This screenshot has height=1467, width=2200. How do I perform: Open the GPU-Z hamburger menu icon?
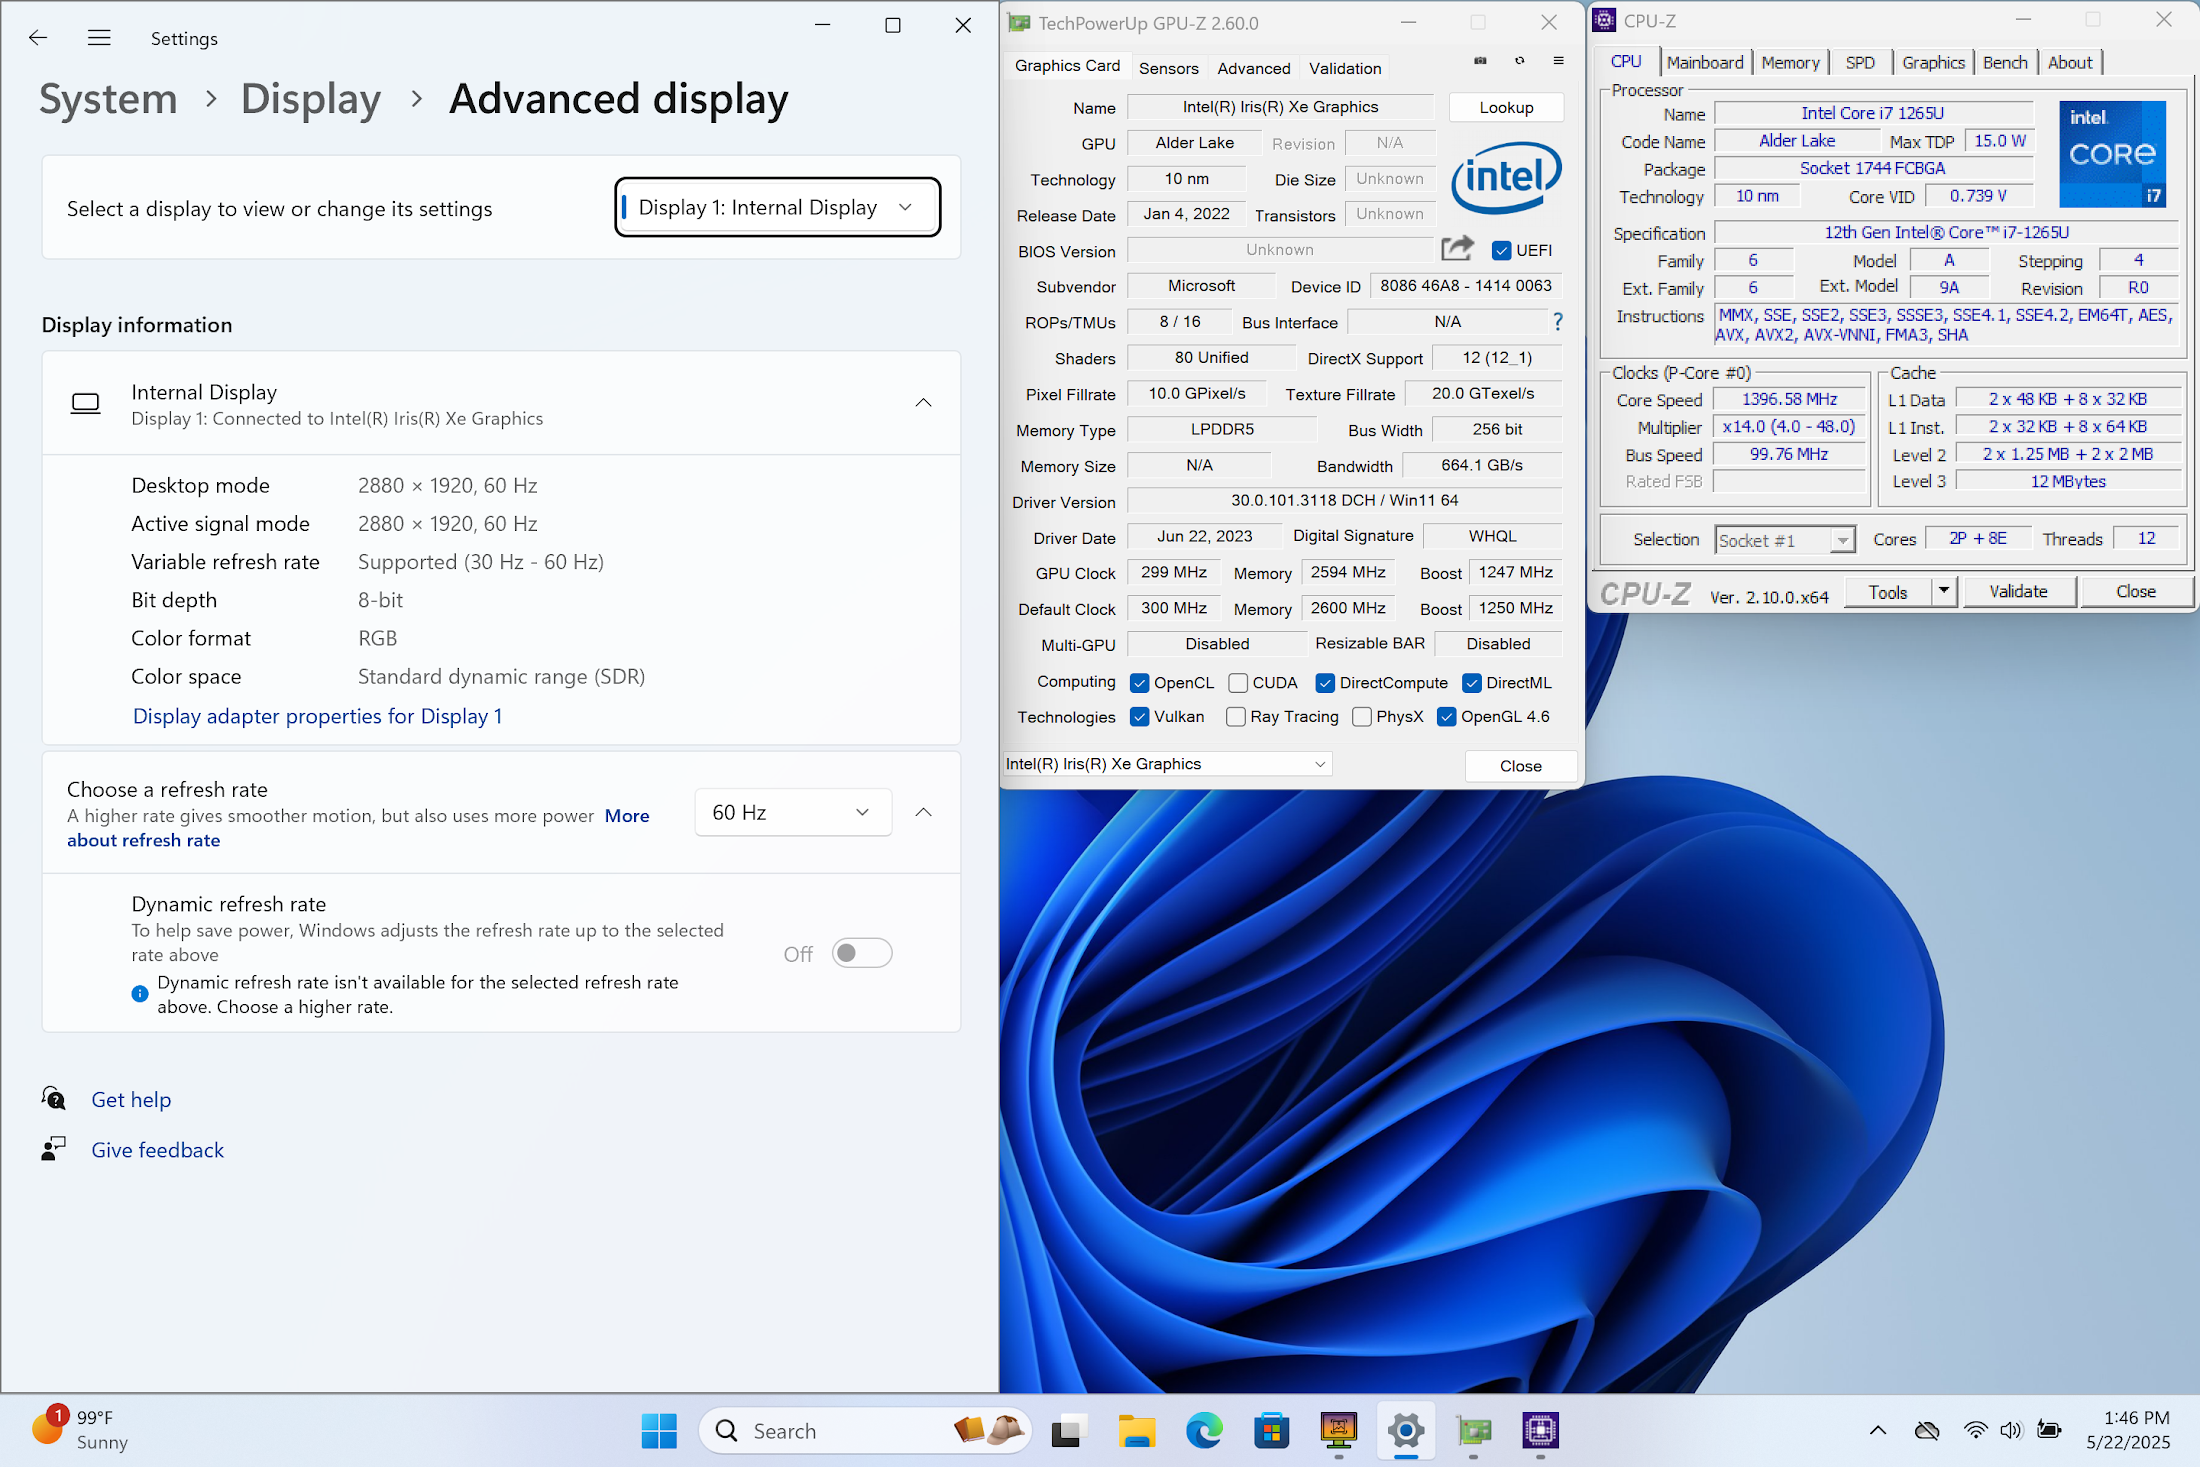(1558, 61)
